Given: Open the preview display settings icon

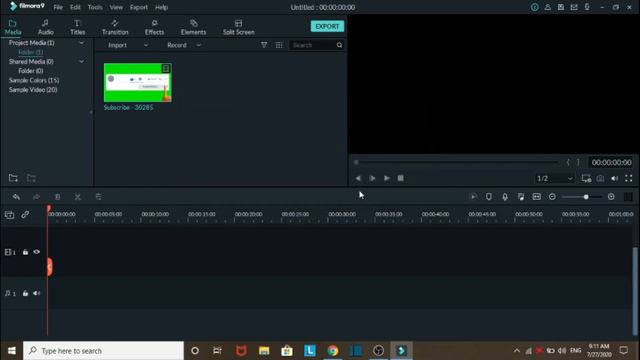Looking at the screenshot, I should [586, 178].
